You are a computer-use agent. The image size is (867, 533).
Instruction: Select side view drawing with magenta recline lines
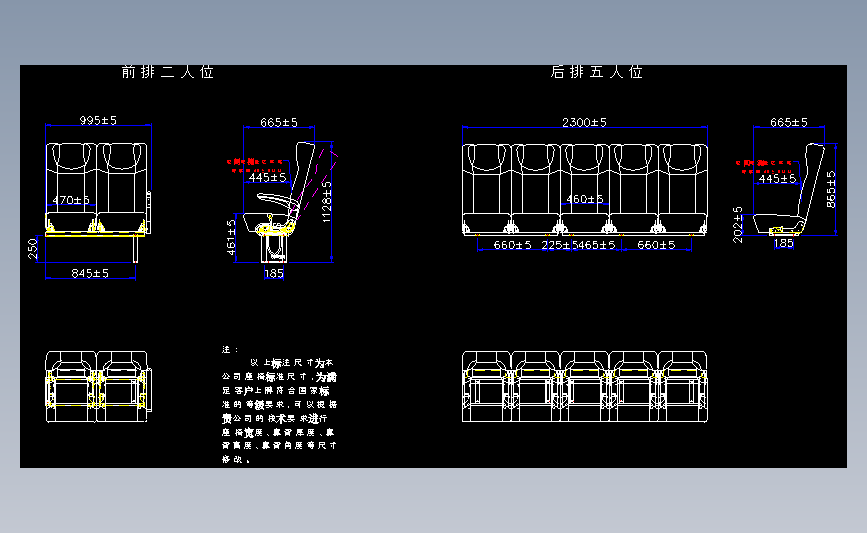(x=290, y=202)
